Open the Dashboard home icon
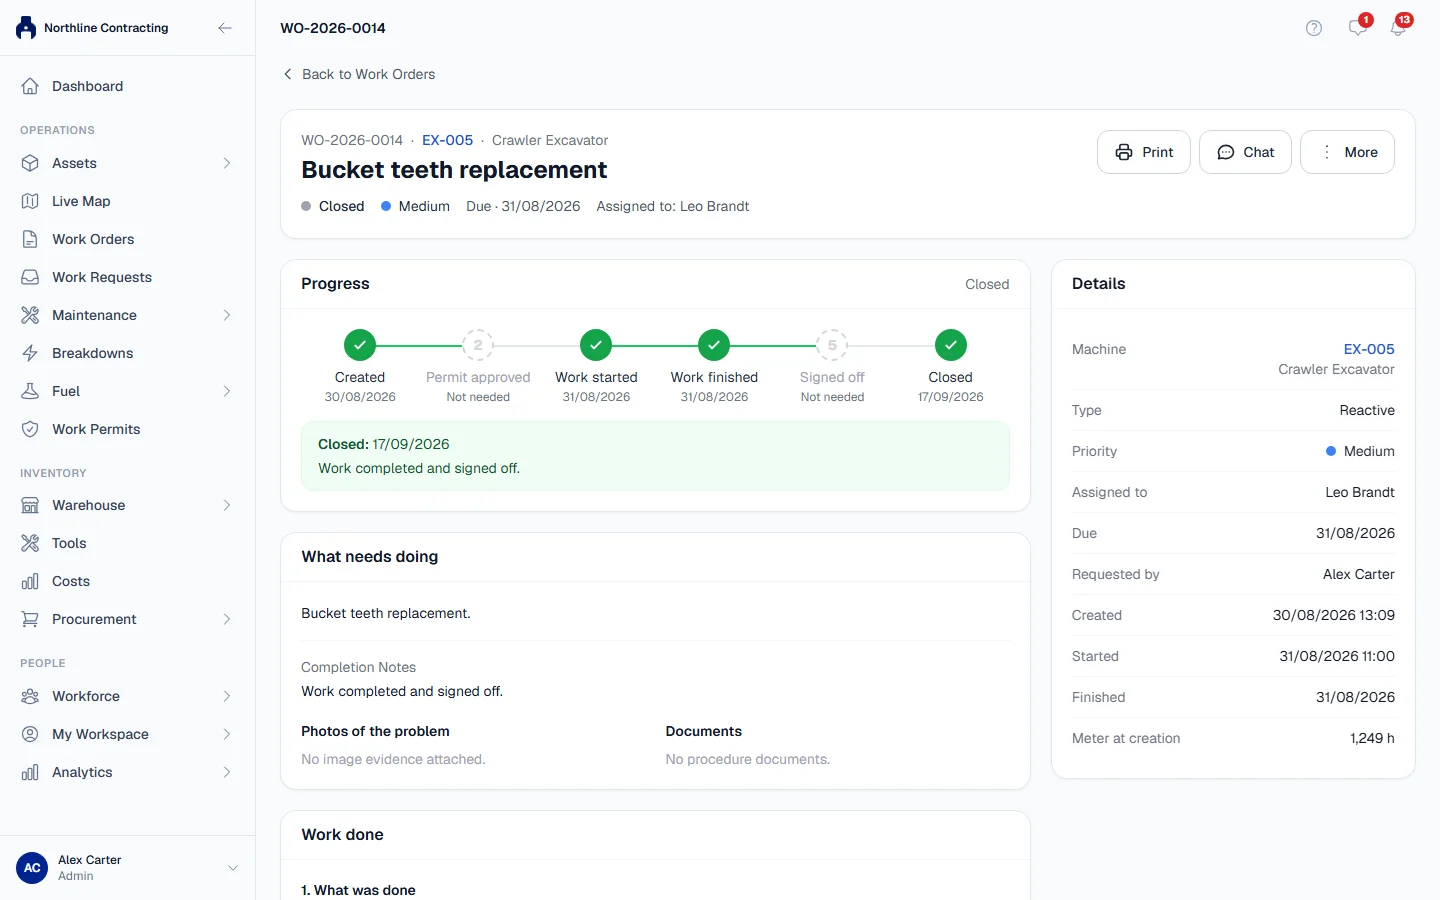 (30, 86)
